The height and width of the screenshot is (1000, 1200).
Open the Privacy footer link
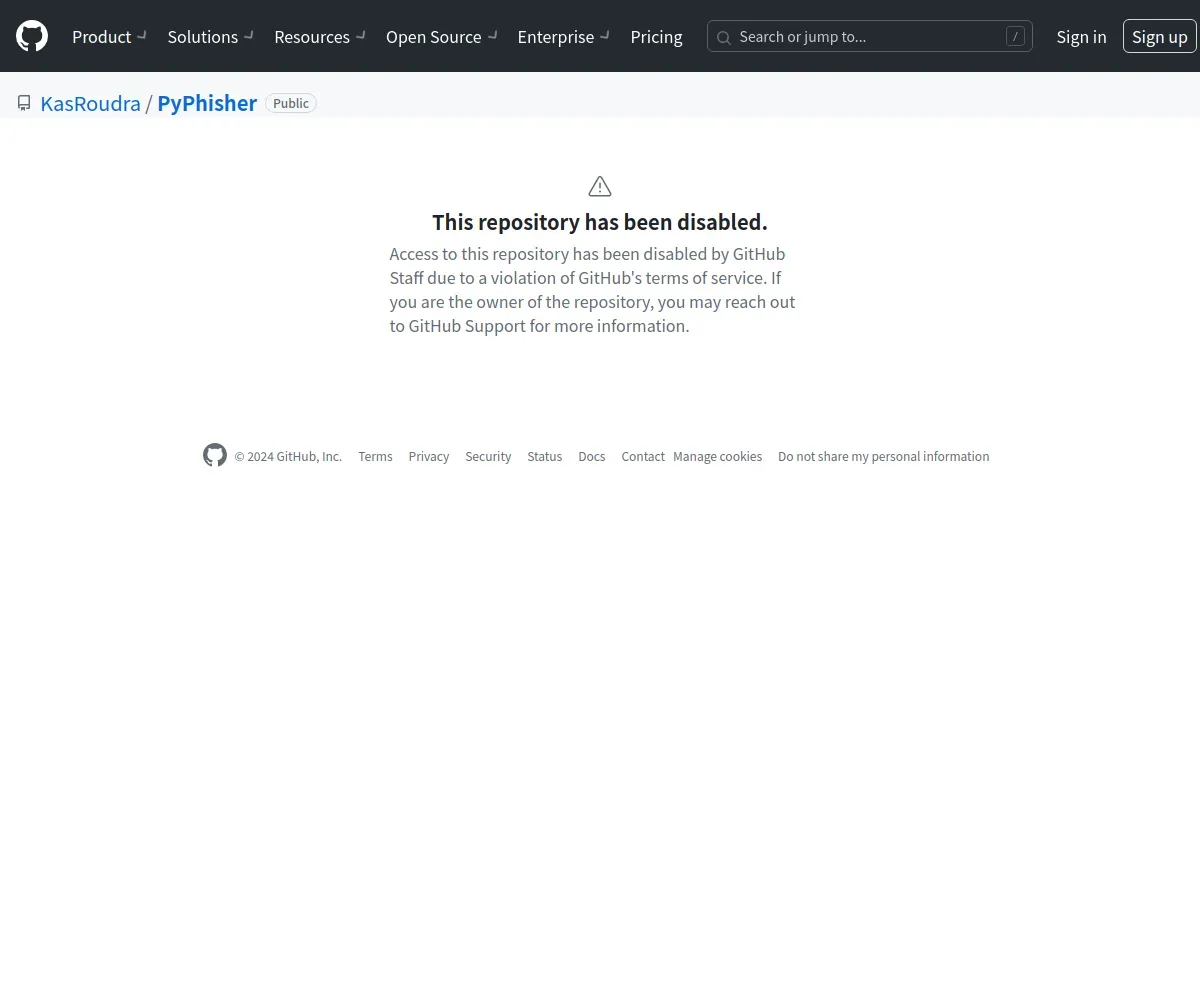tap(429, 456)
